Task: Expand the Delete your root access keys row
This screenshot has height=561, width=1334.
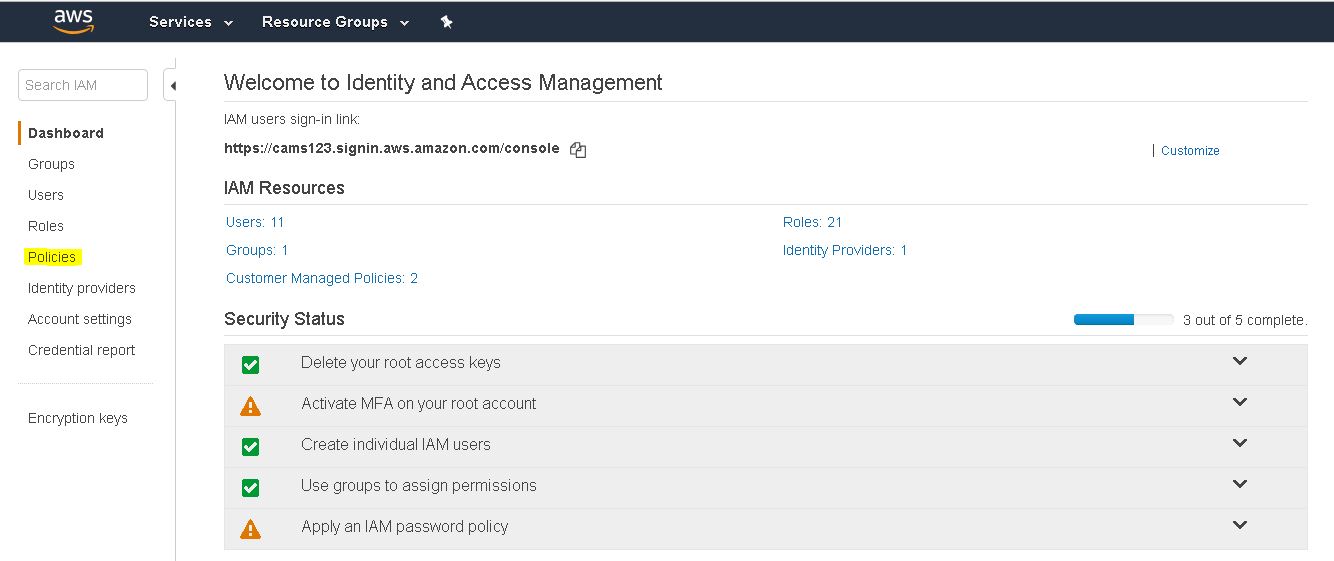Action: (x=1240, y=361)
